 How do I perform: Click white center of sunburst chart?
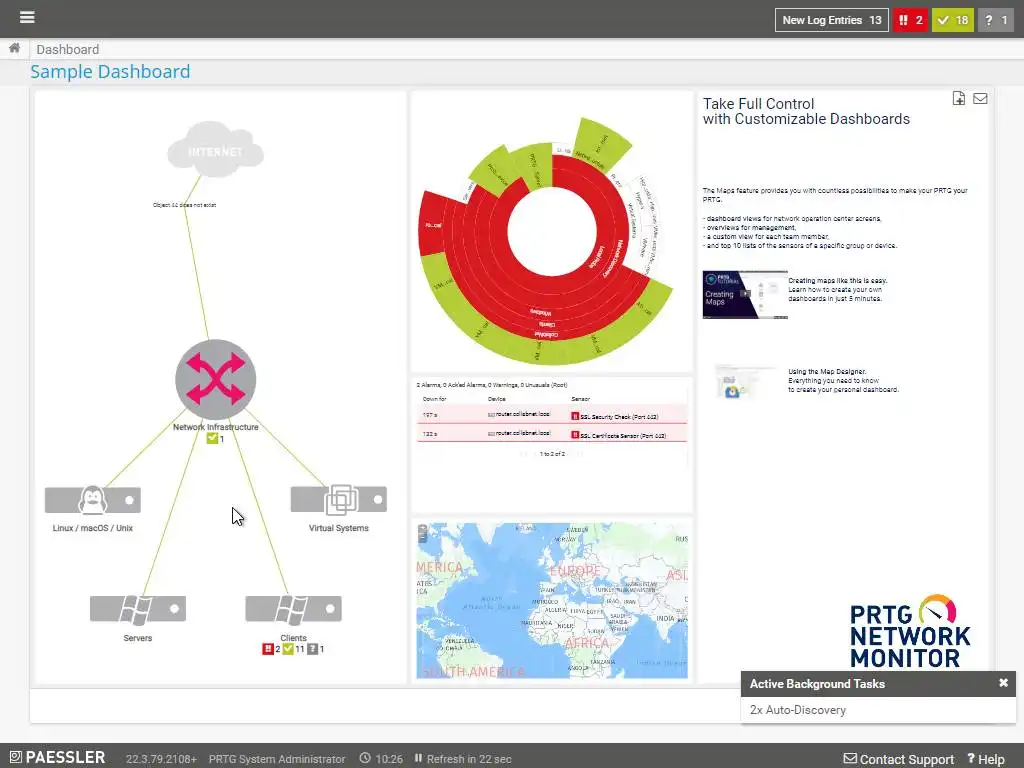click(x=552, y=232)
